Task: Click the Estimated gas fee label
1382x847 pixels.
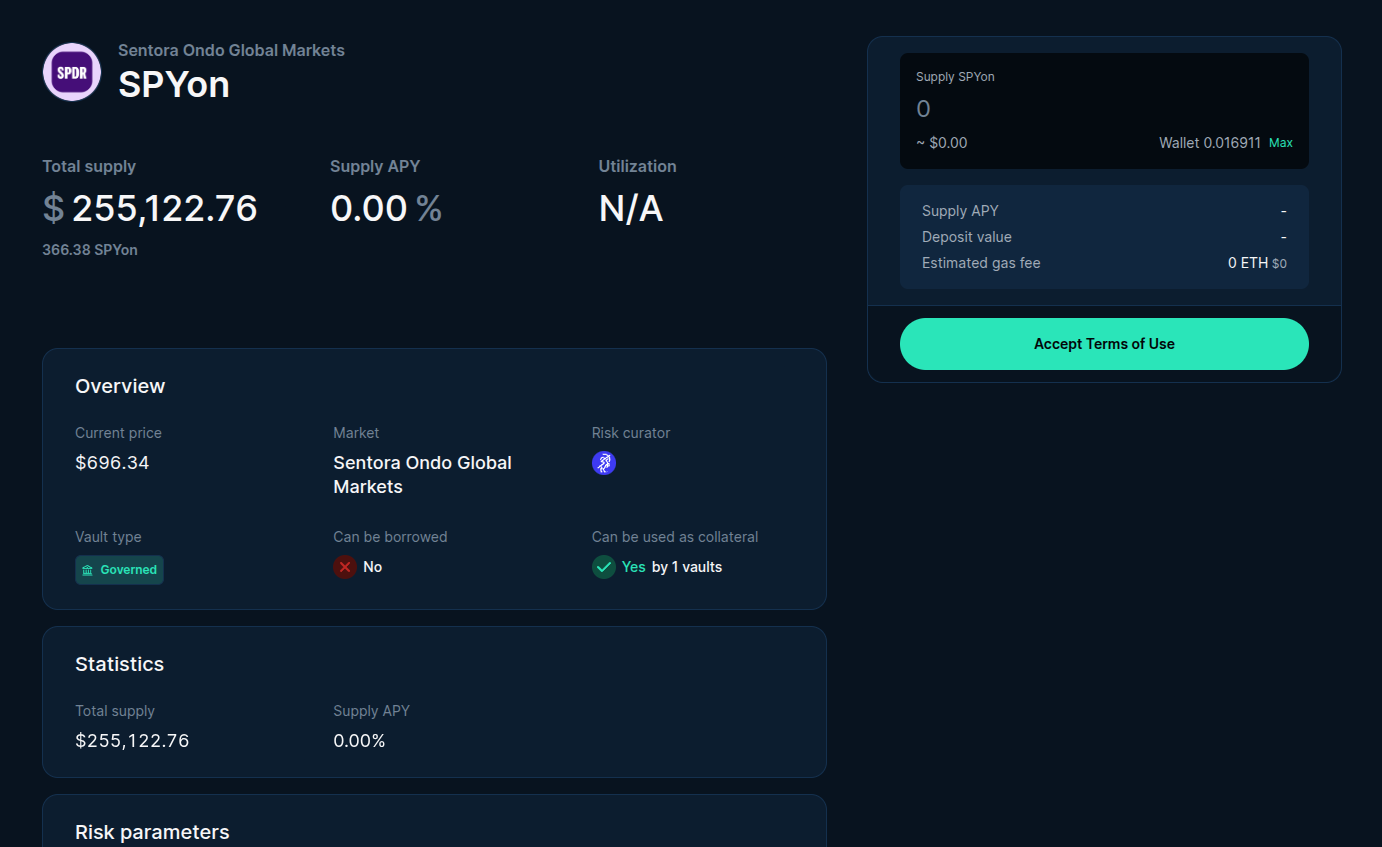Action: click(x=981, y=263)
